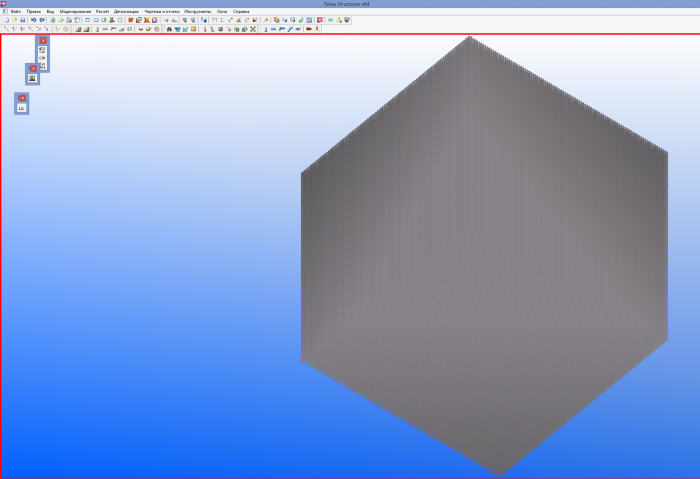The width and height of the screenshot is (700, 479).
Task: Click the blue funnel filter icon
Action: tap(177, 29)
